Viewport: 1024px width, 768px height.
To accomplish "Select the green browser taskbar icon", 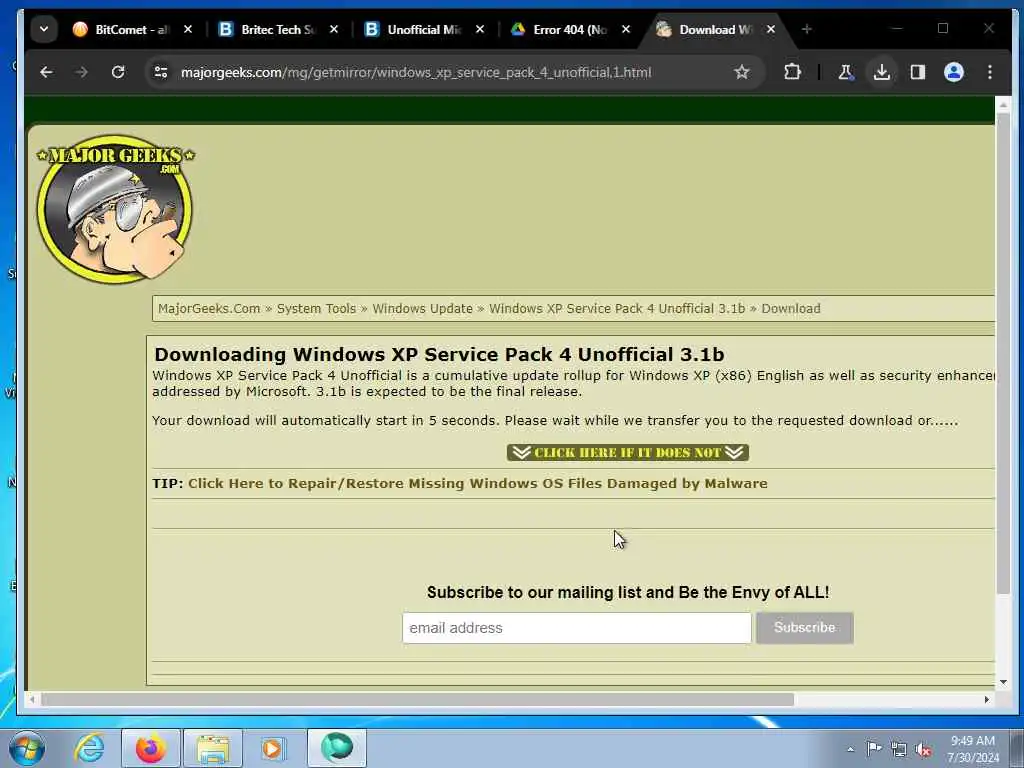I will tap(336, 748).
